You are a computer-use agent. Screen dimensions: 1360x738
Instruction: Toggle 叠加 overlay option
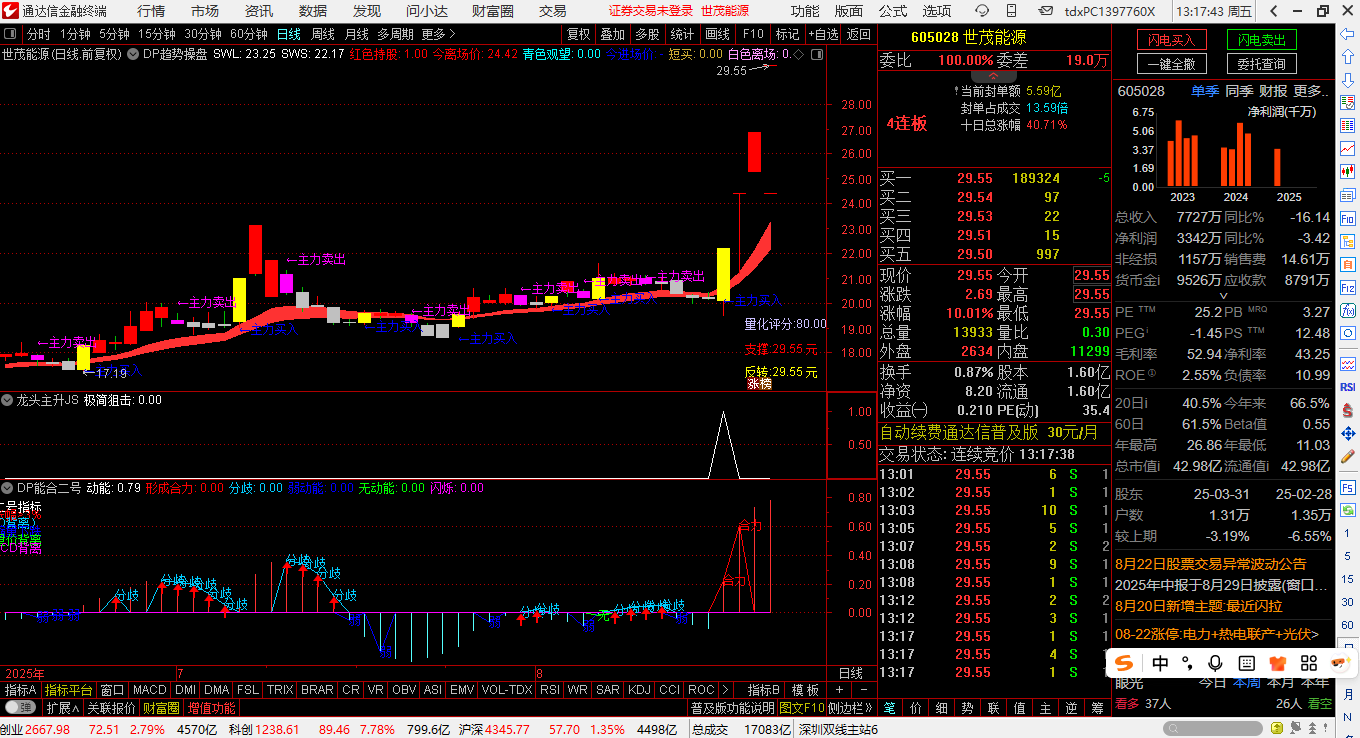[612, 34]
